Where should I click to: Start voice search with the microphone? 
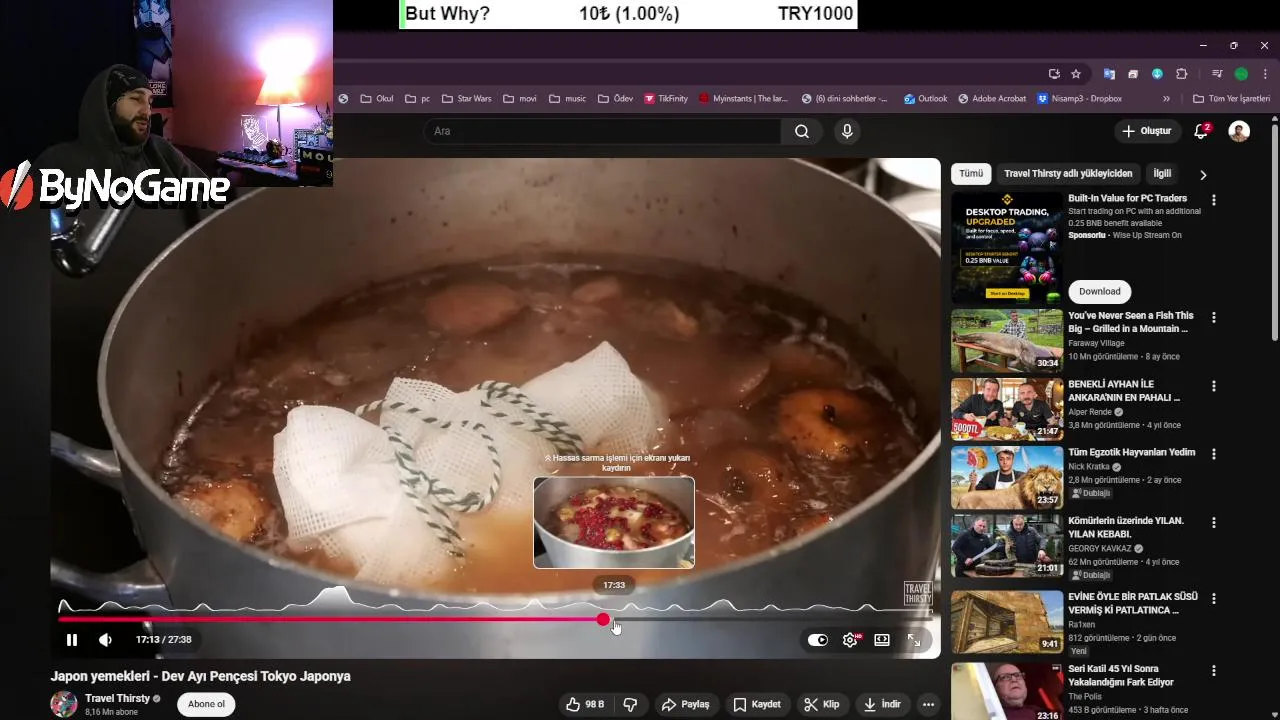pyautogui.click(x=847, y=131)
